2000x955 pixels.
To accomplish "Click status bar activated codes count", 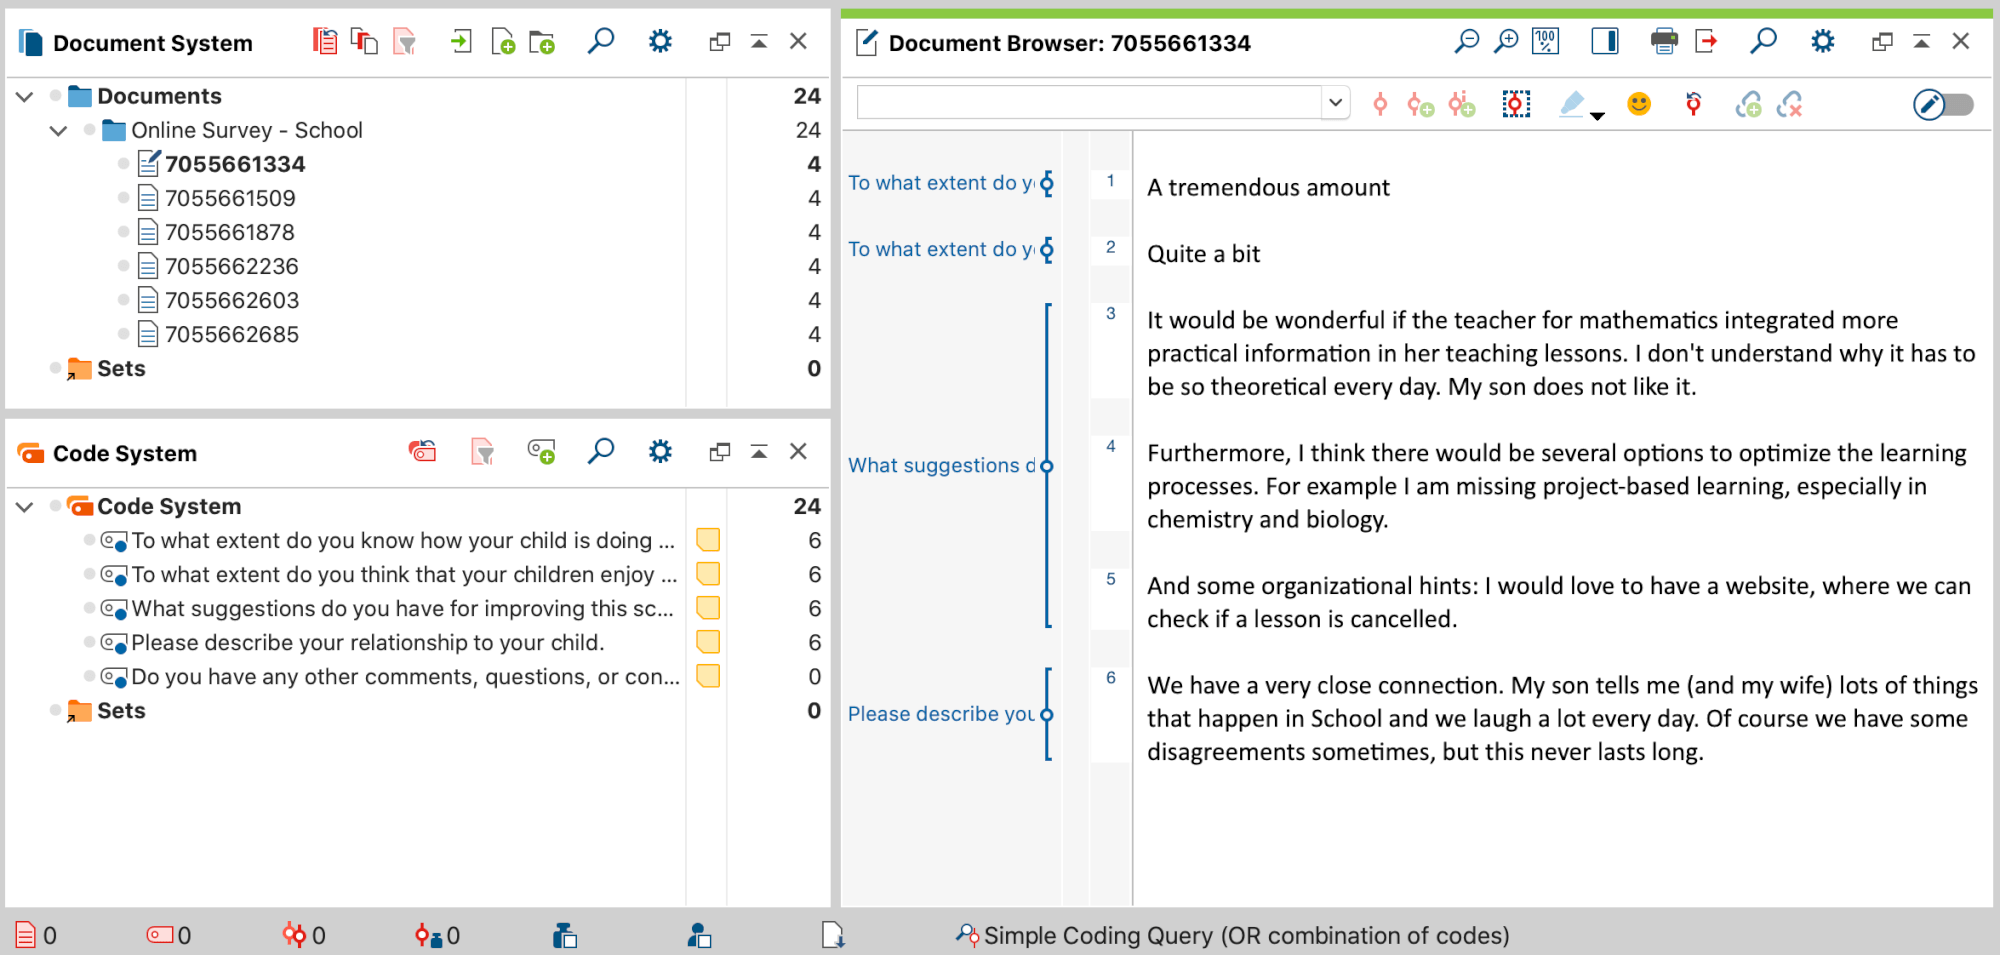I will pyautogui.click(x=169, y=935).
